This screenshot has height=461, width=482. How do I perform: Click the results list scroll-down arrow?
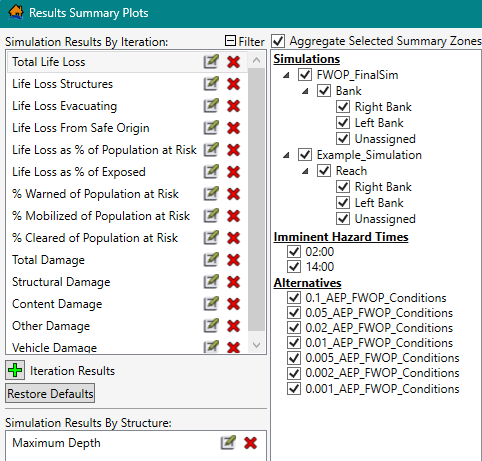(x=256, y=345)
